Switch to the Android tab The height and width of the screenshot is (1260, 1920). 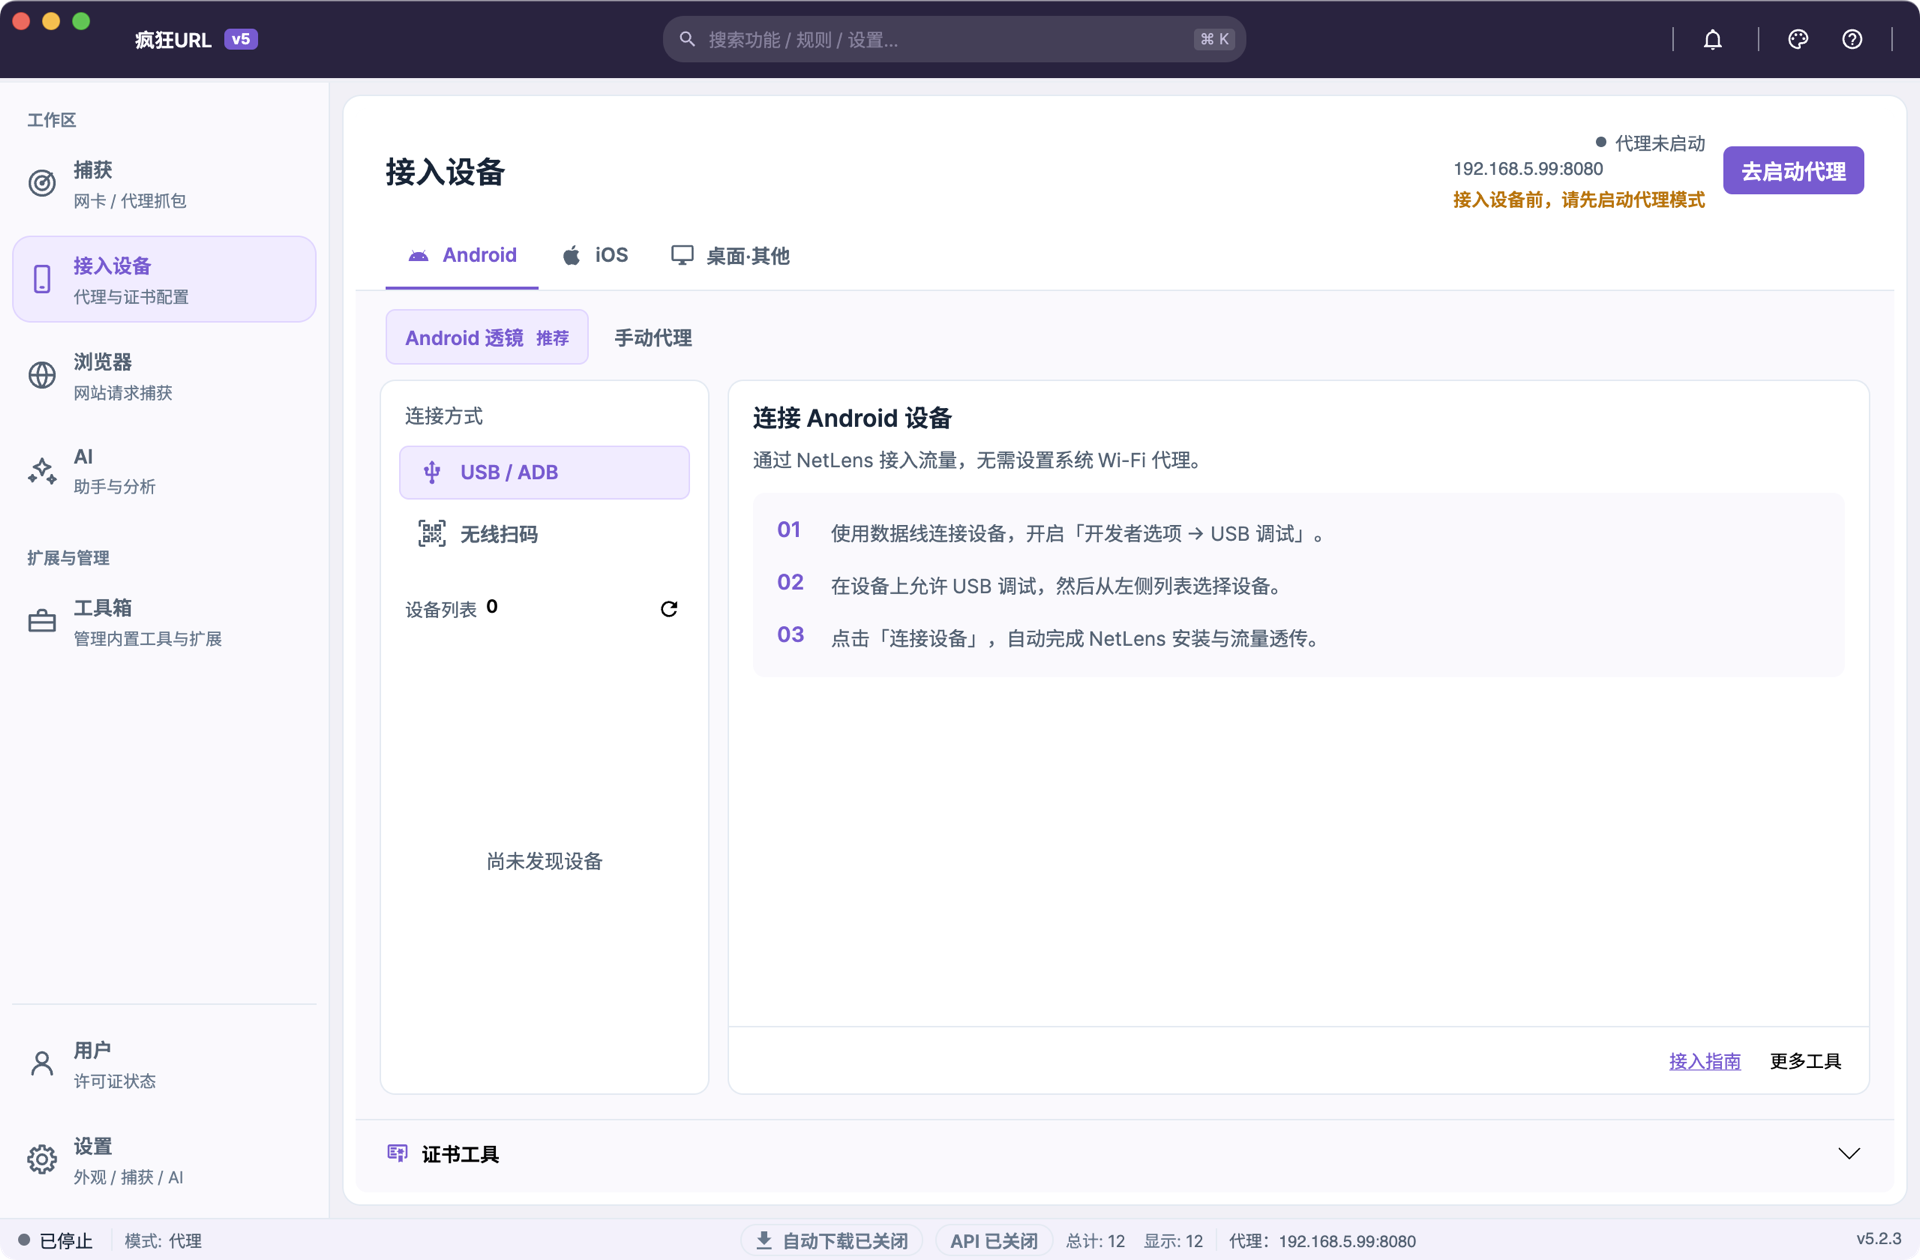click(x=462, y=256)
